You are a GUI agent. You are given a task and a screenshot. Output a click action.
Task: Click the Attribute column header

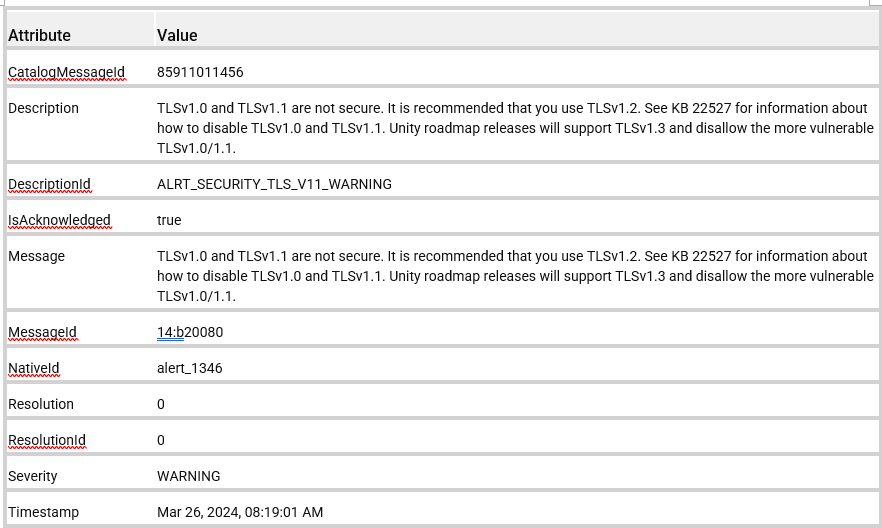point(40,35)
